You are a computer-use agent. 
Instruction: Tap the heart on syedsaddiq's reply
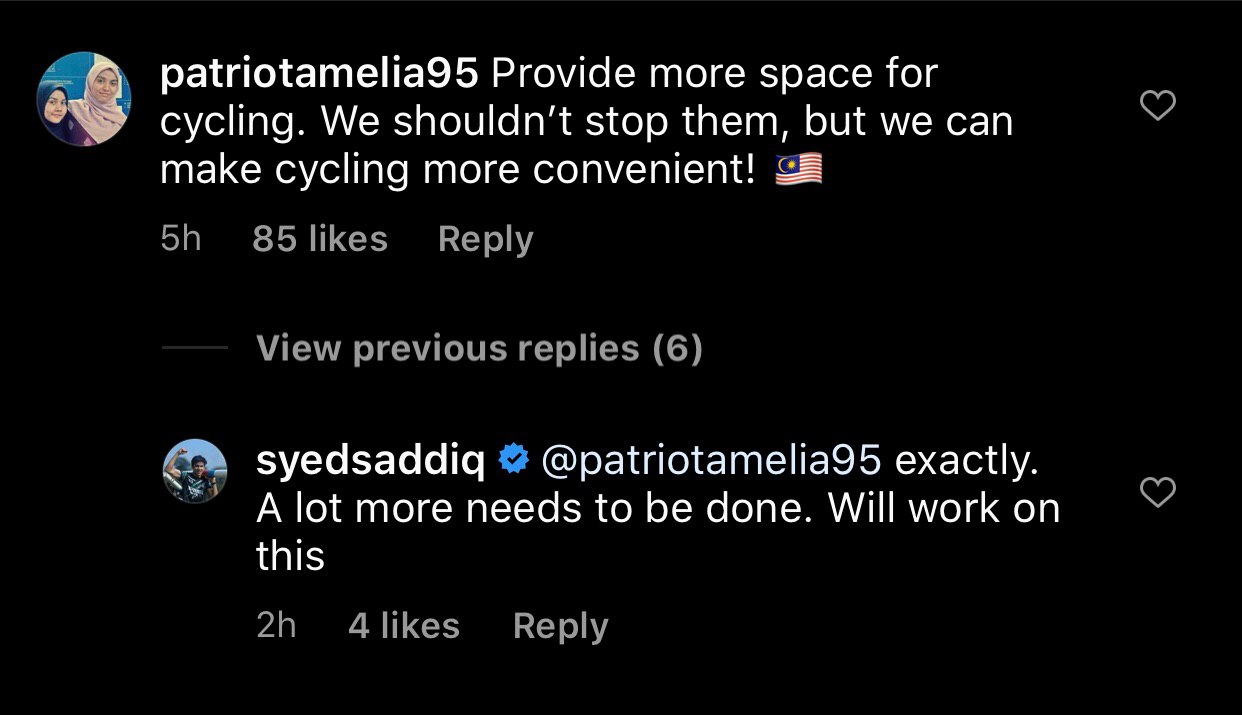1158,492
